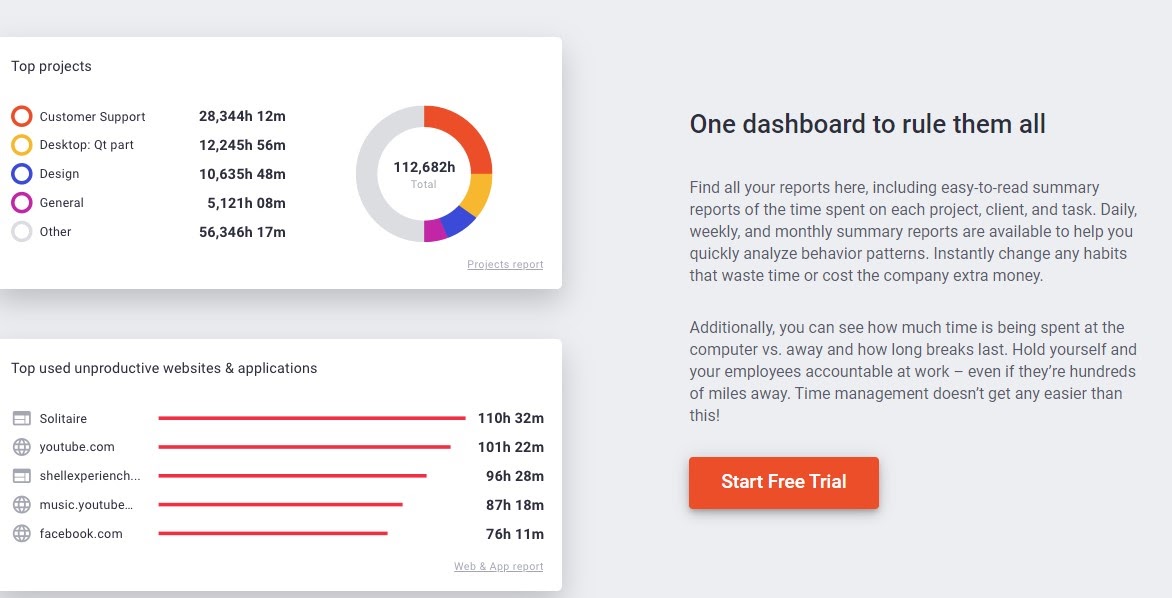
Task: Select the purple General legend ring
Action: [x=22, y=203]
